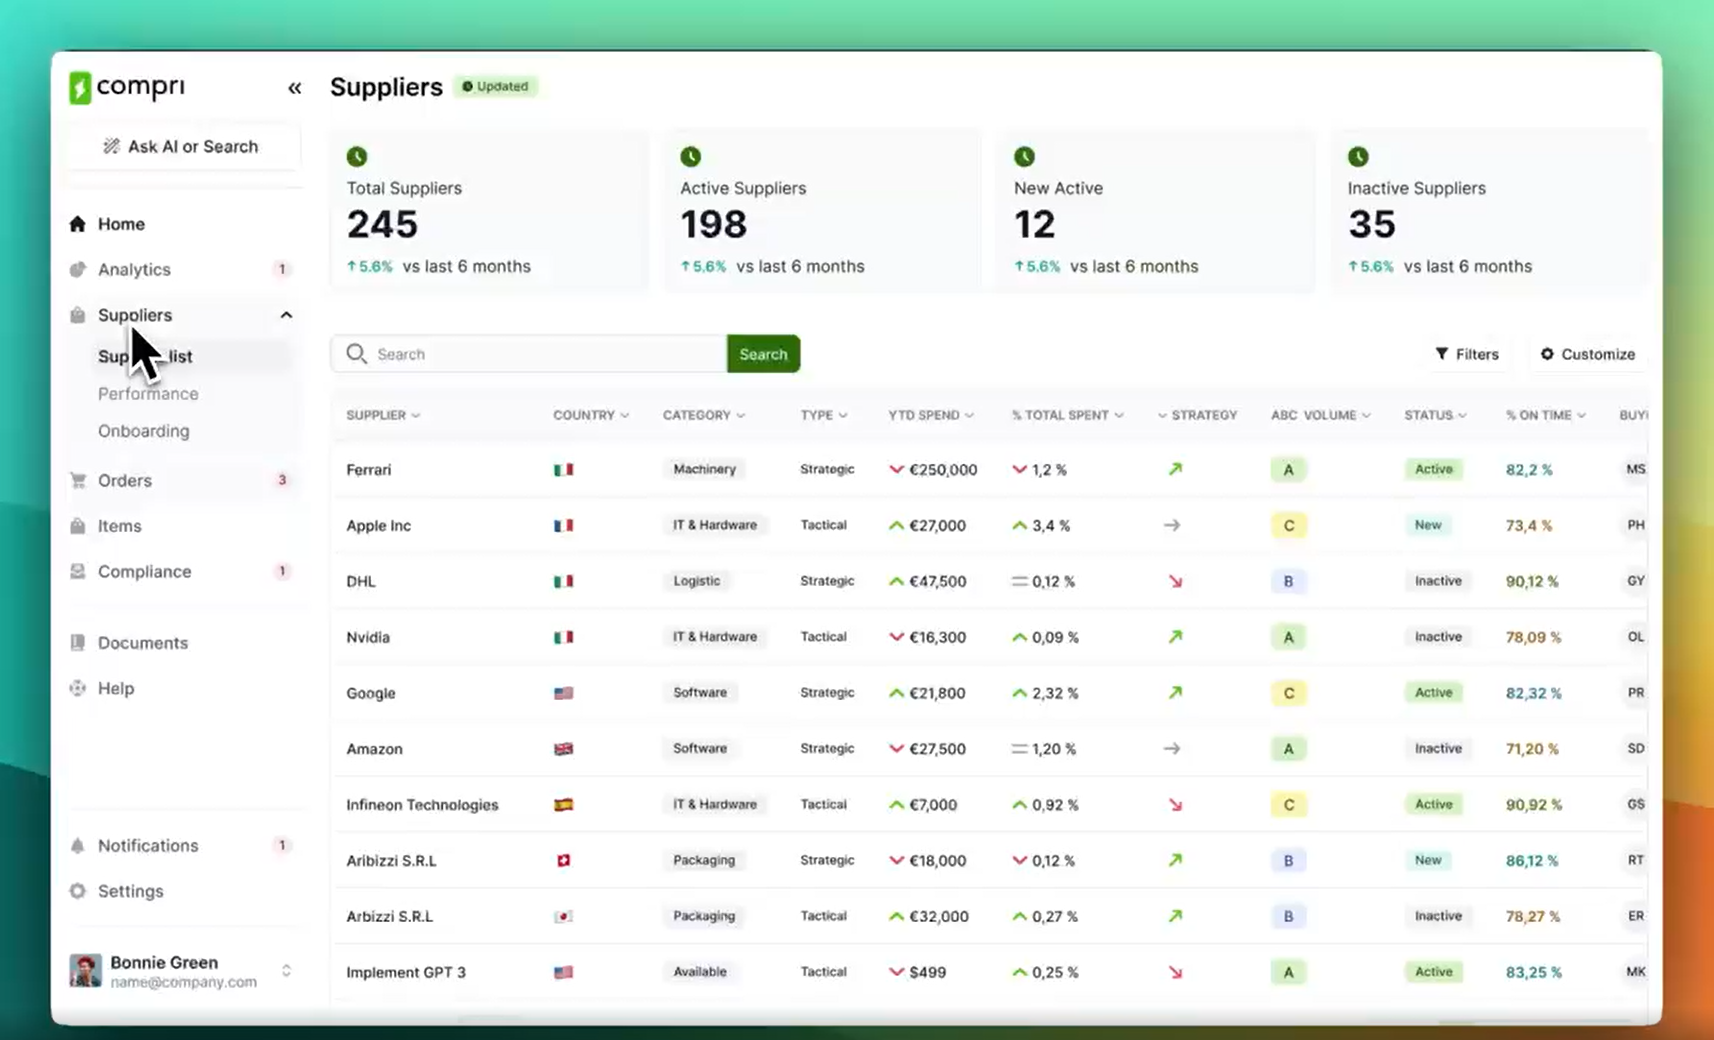The width and height of the screenshot is (1714, 1040).
Task: Click the Items bag icon
Action: [78, 526]
